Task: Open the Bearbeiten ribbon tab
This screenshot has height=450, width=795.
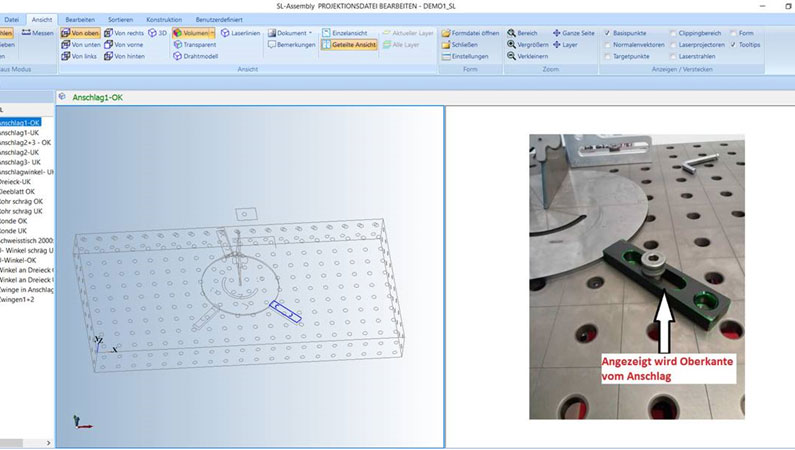Action: point(79,19)
